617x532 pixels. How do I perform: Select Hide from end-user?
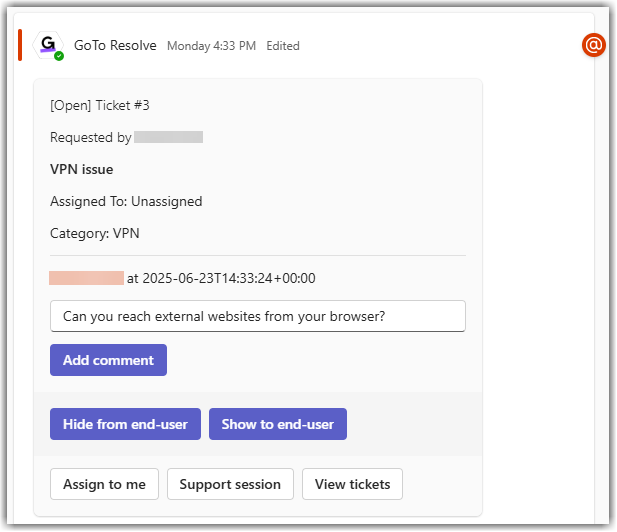coord(125,424)
